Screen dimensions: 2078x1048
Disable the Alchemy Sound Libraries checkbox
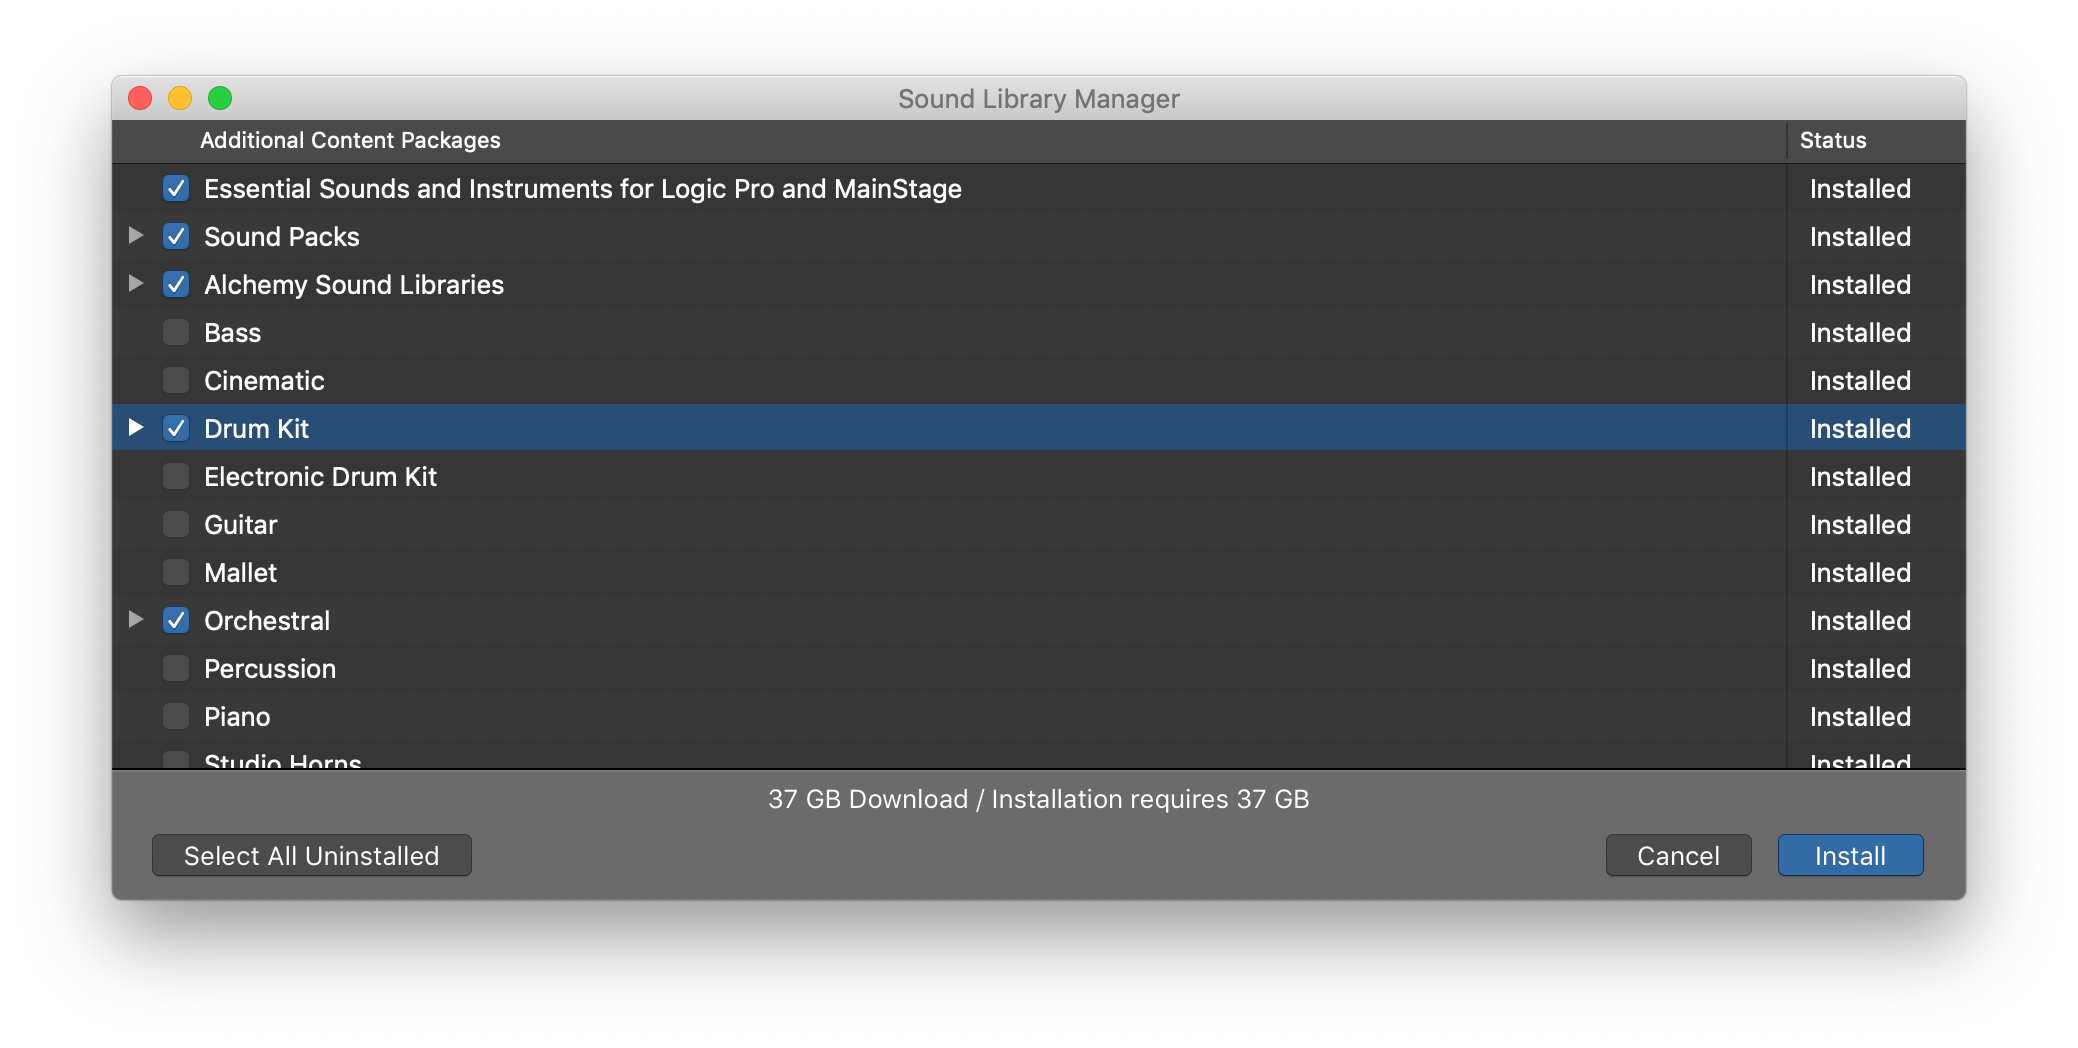coord(176,284)
